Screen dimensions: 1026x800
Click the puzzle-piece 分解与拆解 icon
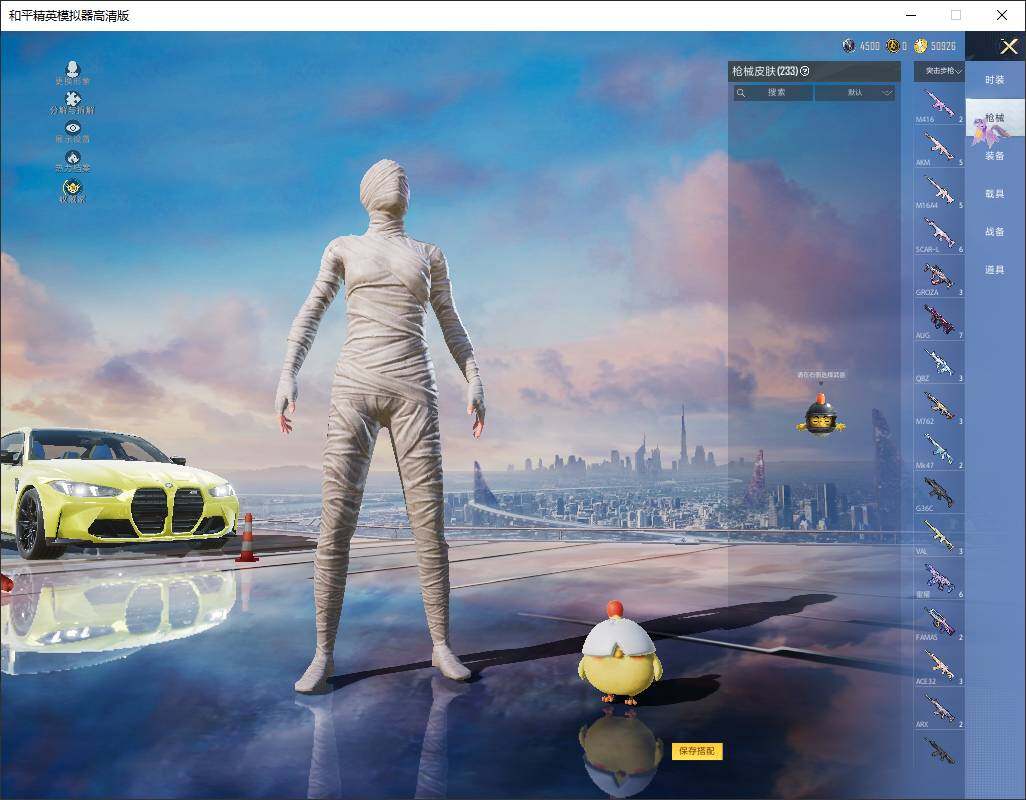[x=73, y=103]
